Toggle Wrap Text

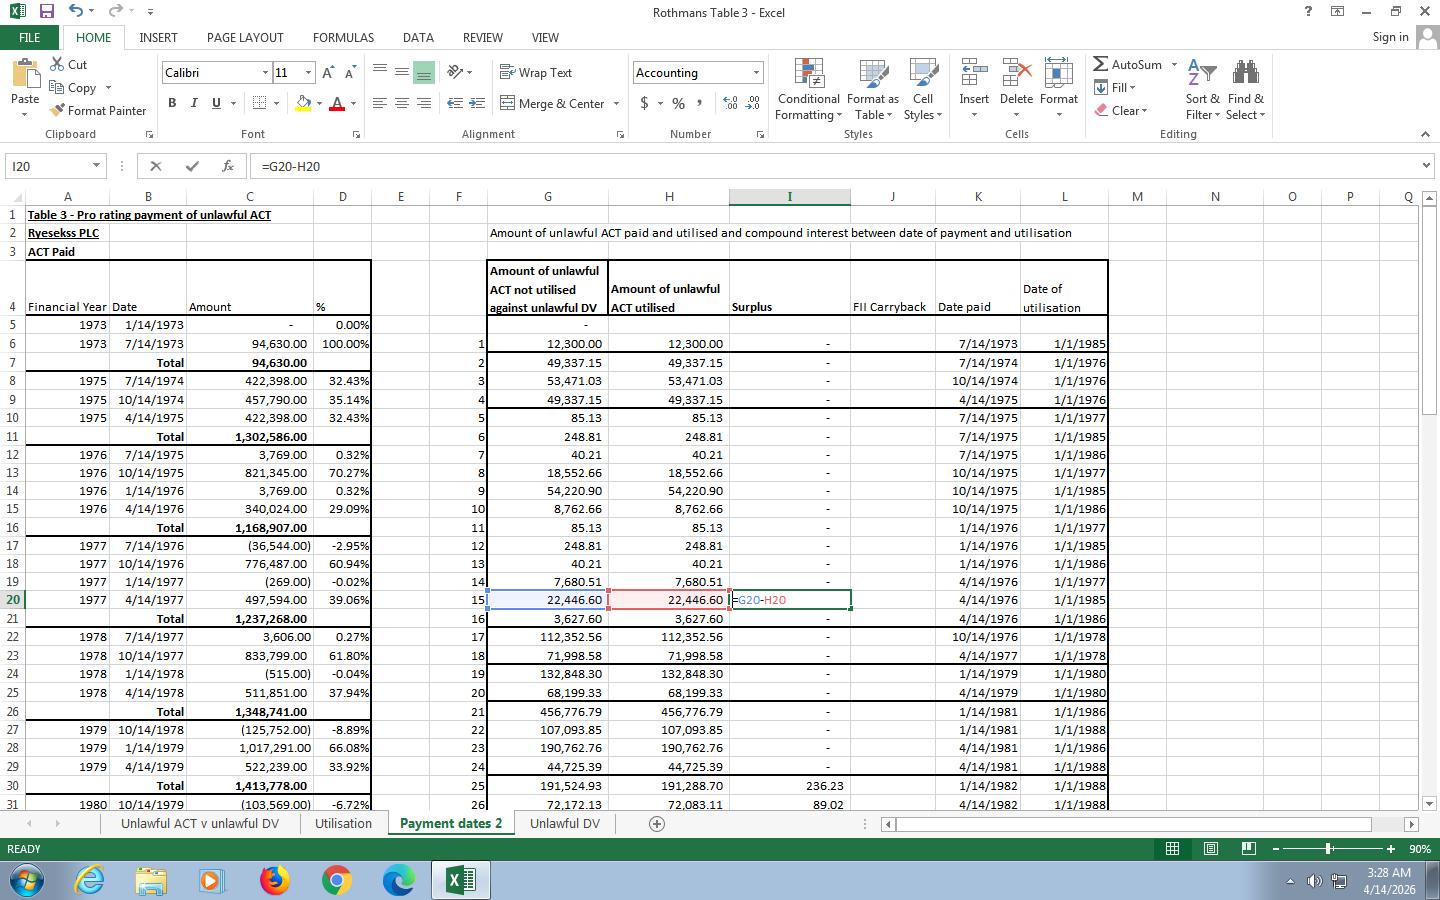(x=536, y=73)
